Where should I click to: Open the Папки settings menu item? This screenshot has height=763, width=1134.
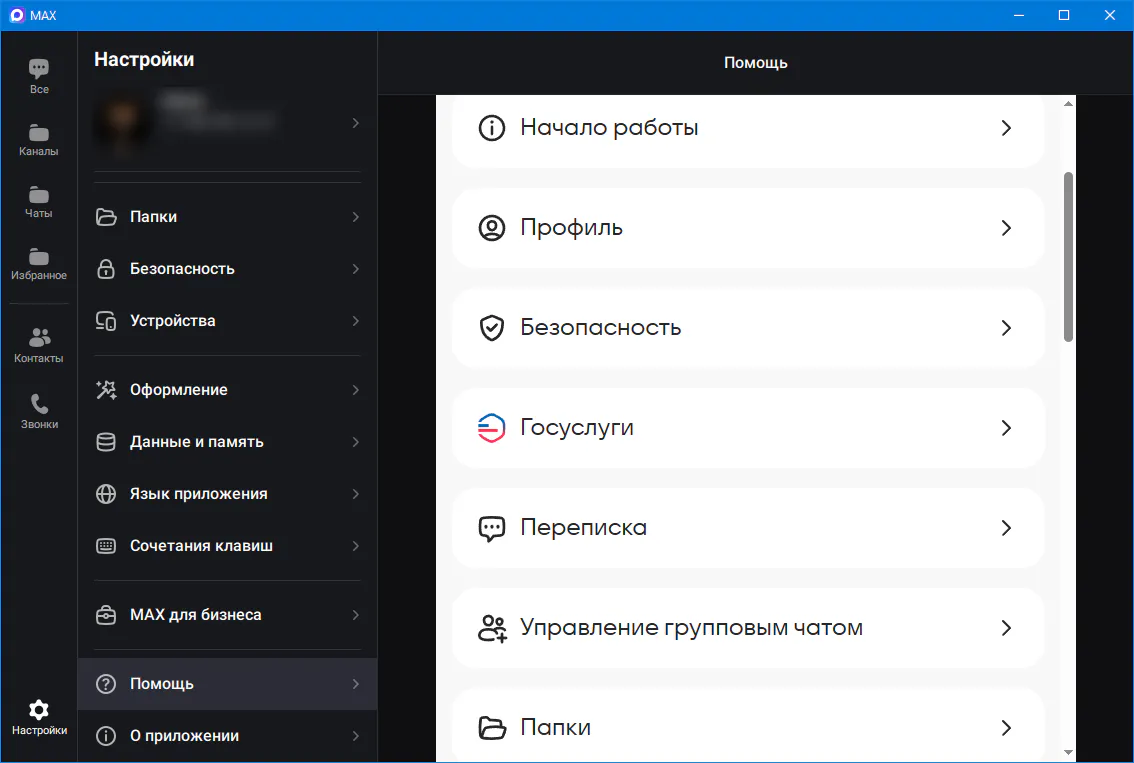(x=227, y=217)
